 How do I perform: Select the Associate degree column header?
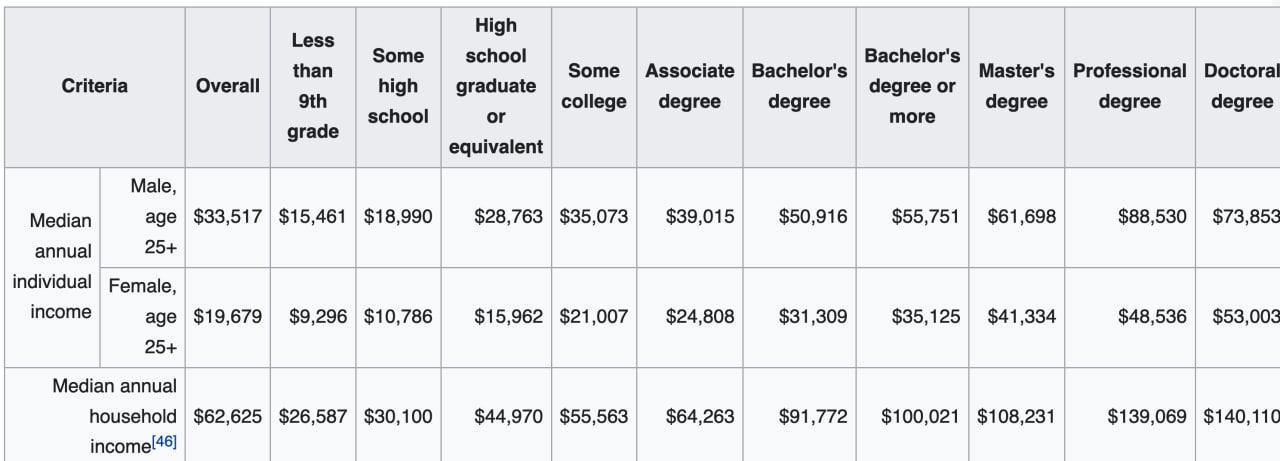690,86
